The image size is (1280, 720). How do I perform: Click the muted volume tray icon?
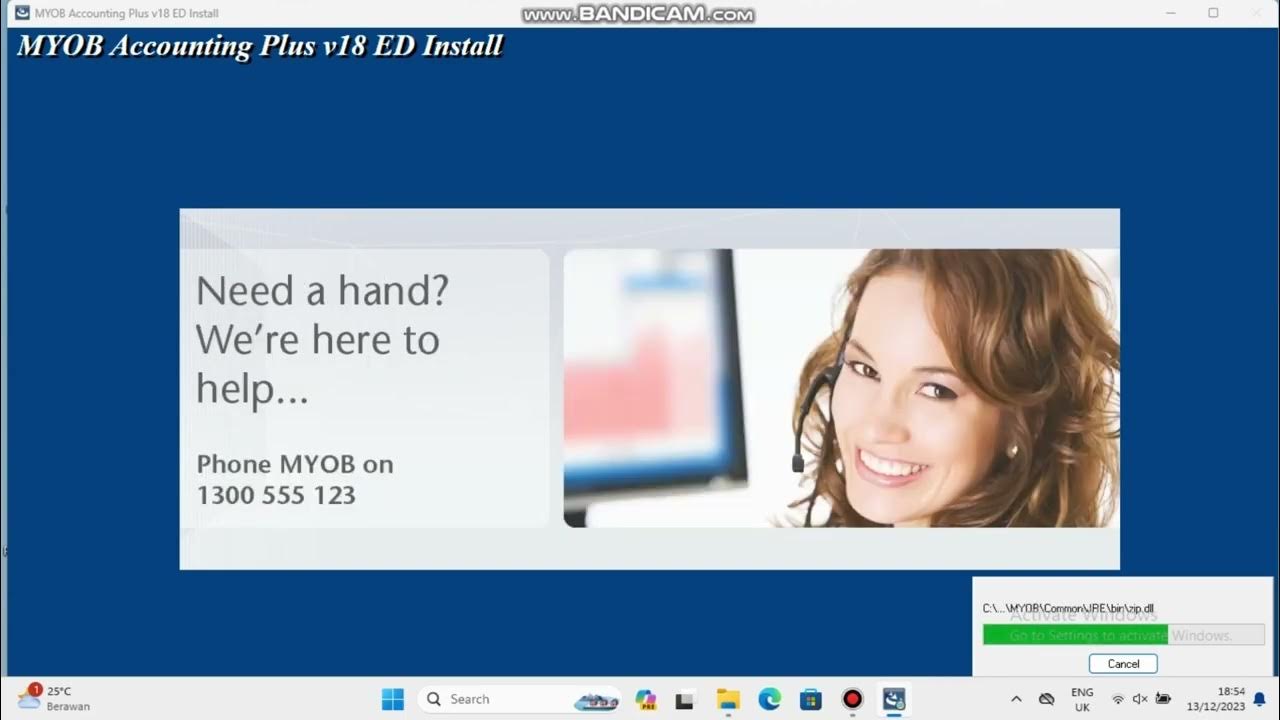pos(1140,699)
